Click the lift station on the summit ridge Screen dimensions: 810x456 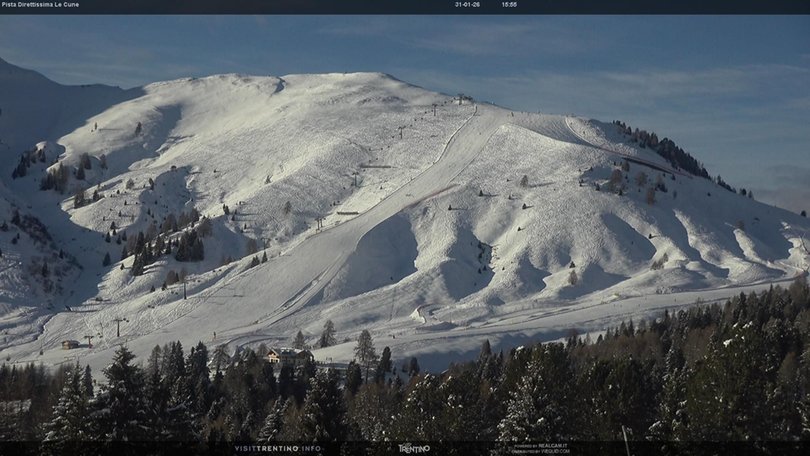[x=463, y=99]
